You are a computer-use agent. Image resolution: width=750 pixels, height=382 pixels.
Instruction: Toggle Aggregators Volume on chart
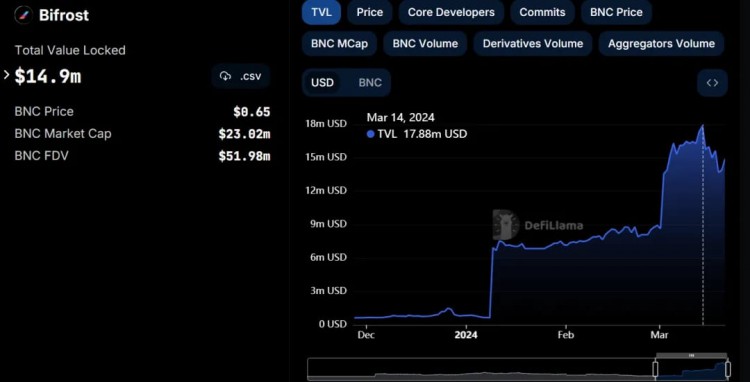click(661, 44)
